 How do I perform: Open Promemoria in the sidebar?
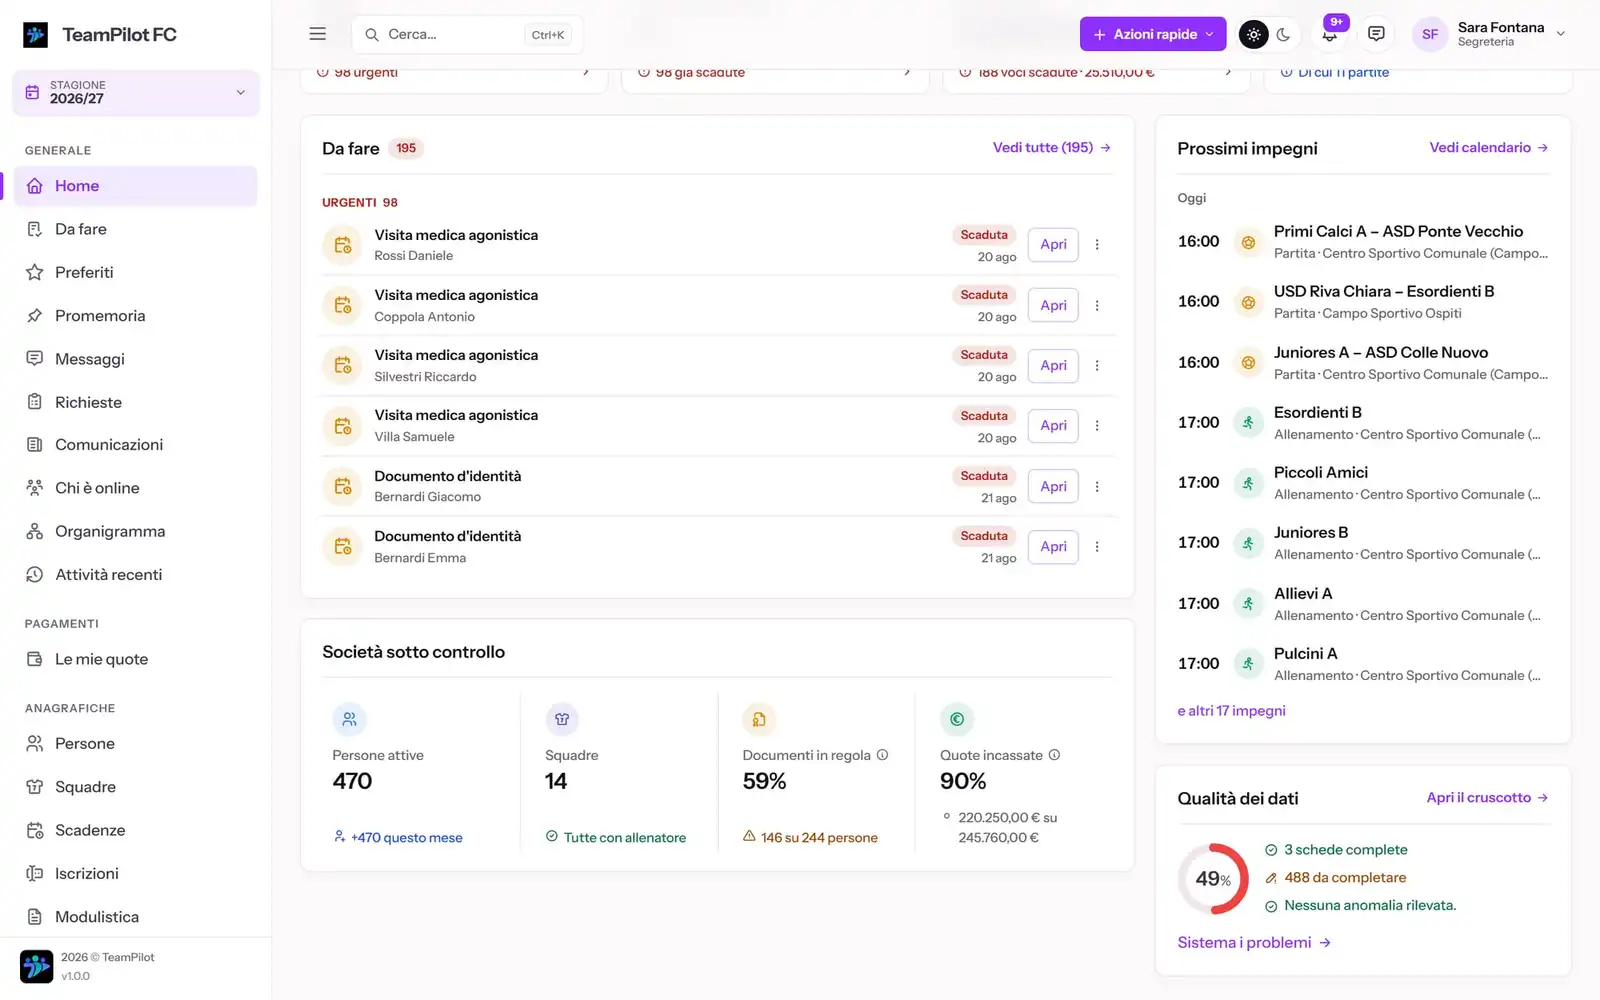(x=135, y=316)
